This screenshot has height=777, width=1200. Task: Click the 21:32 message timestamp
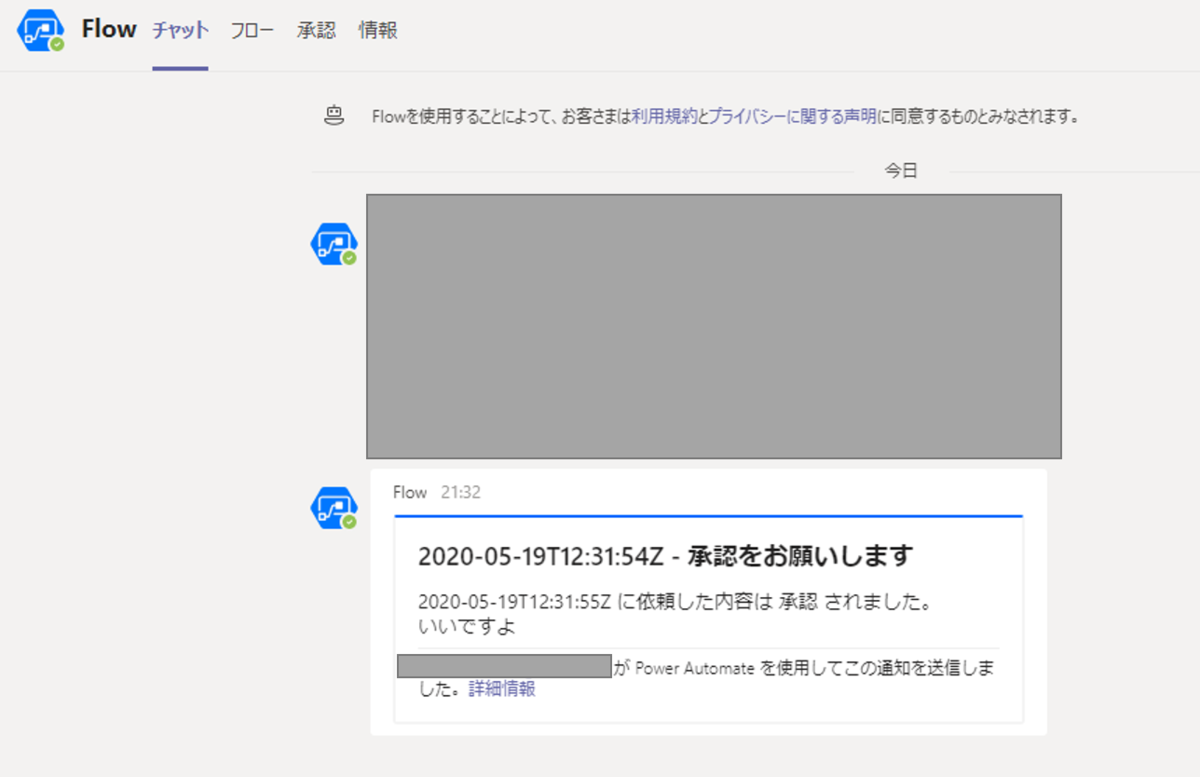pos(461,492)
